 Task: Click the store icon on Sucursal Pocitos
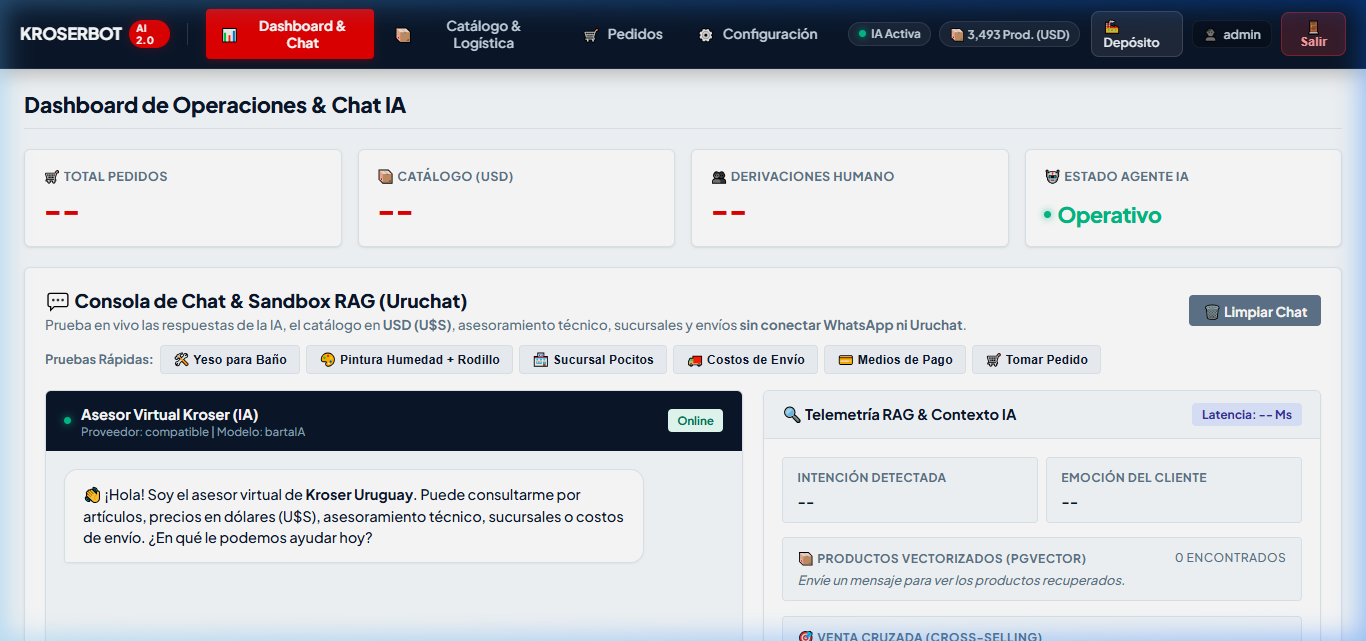click(541, 360)
